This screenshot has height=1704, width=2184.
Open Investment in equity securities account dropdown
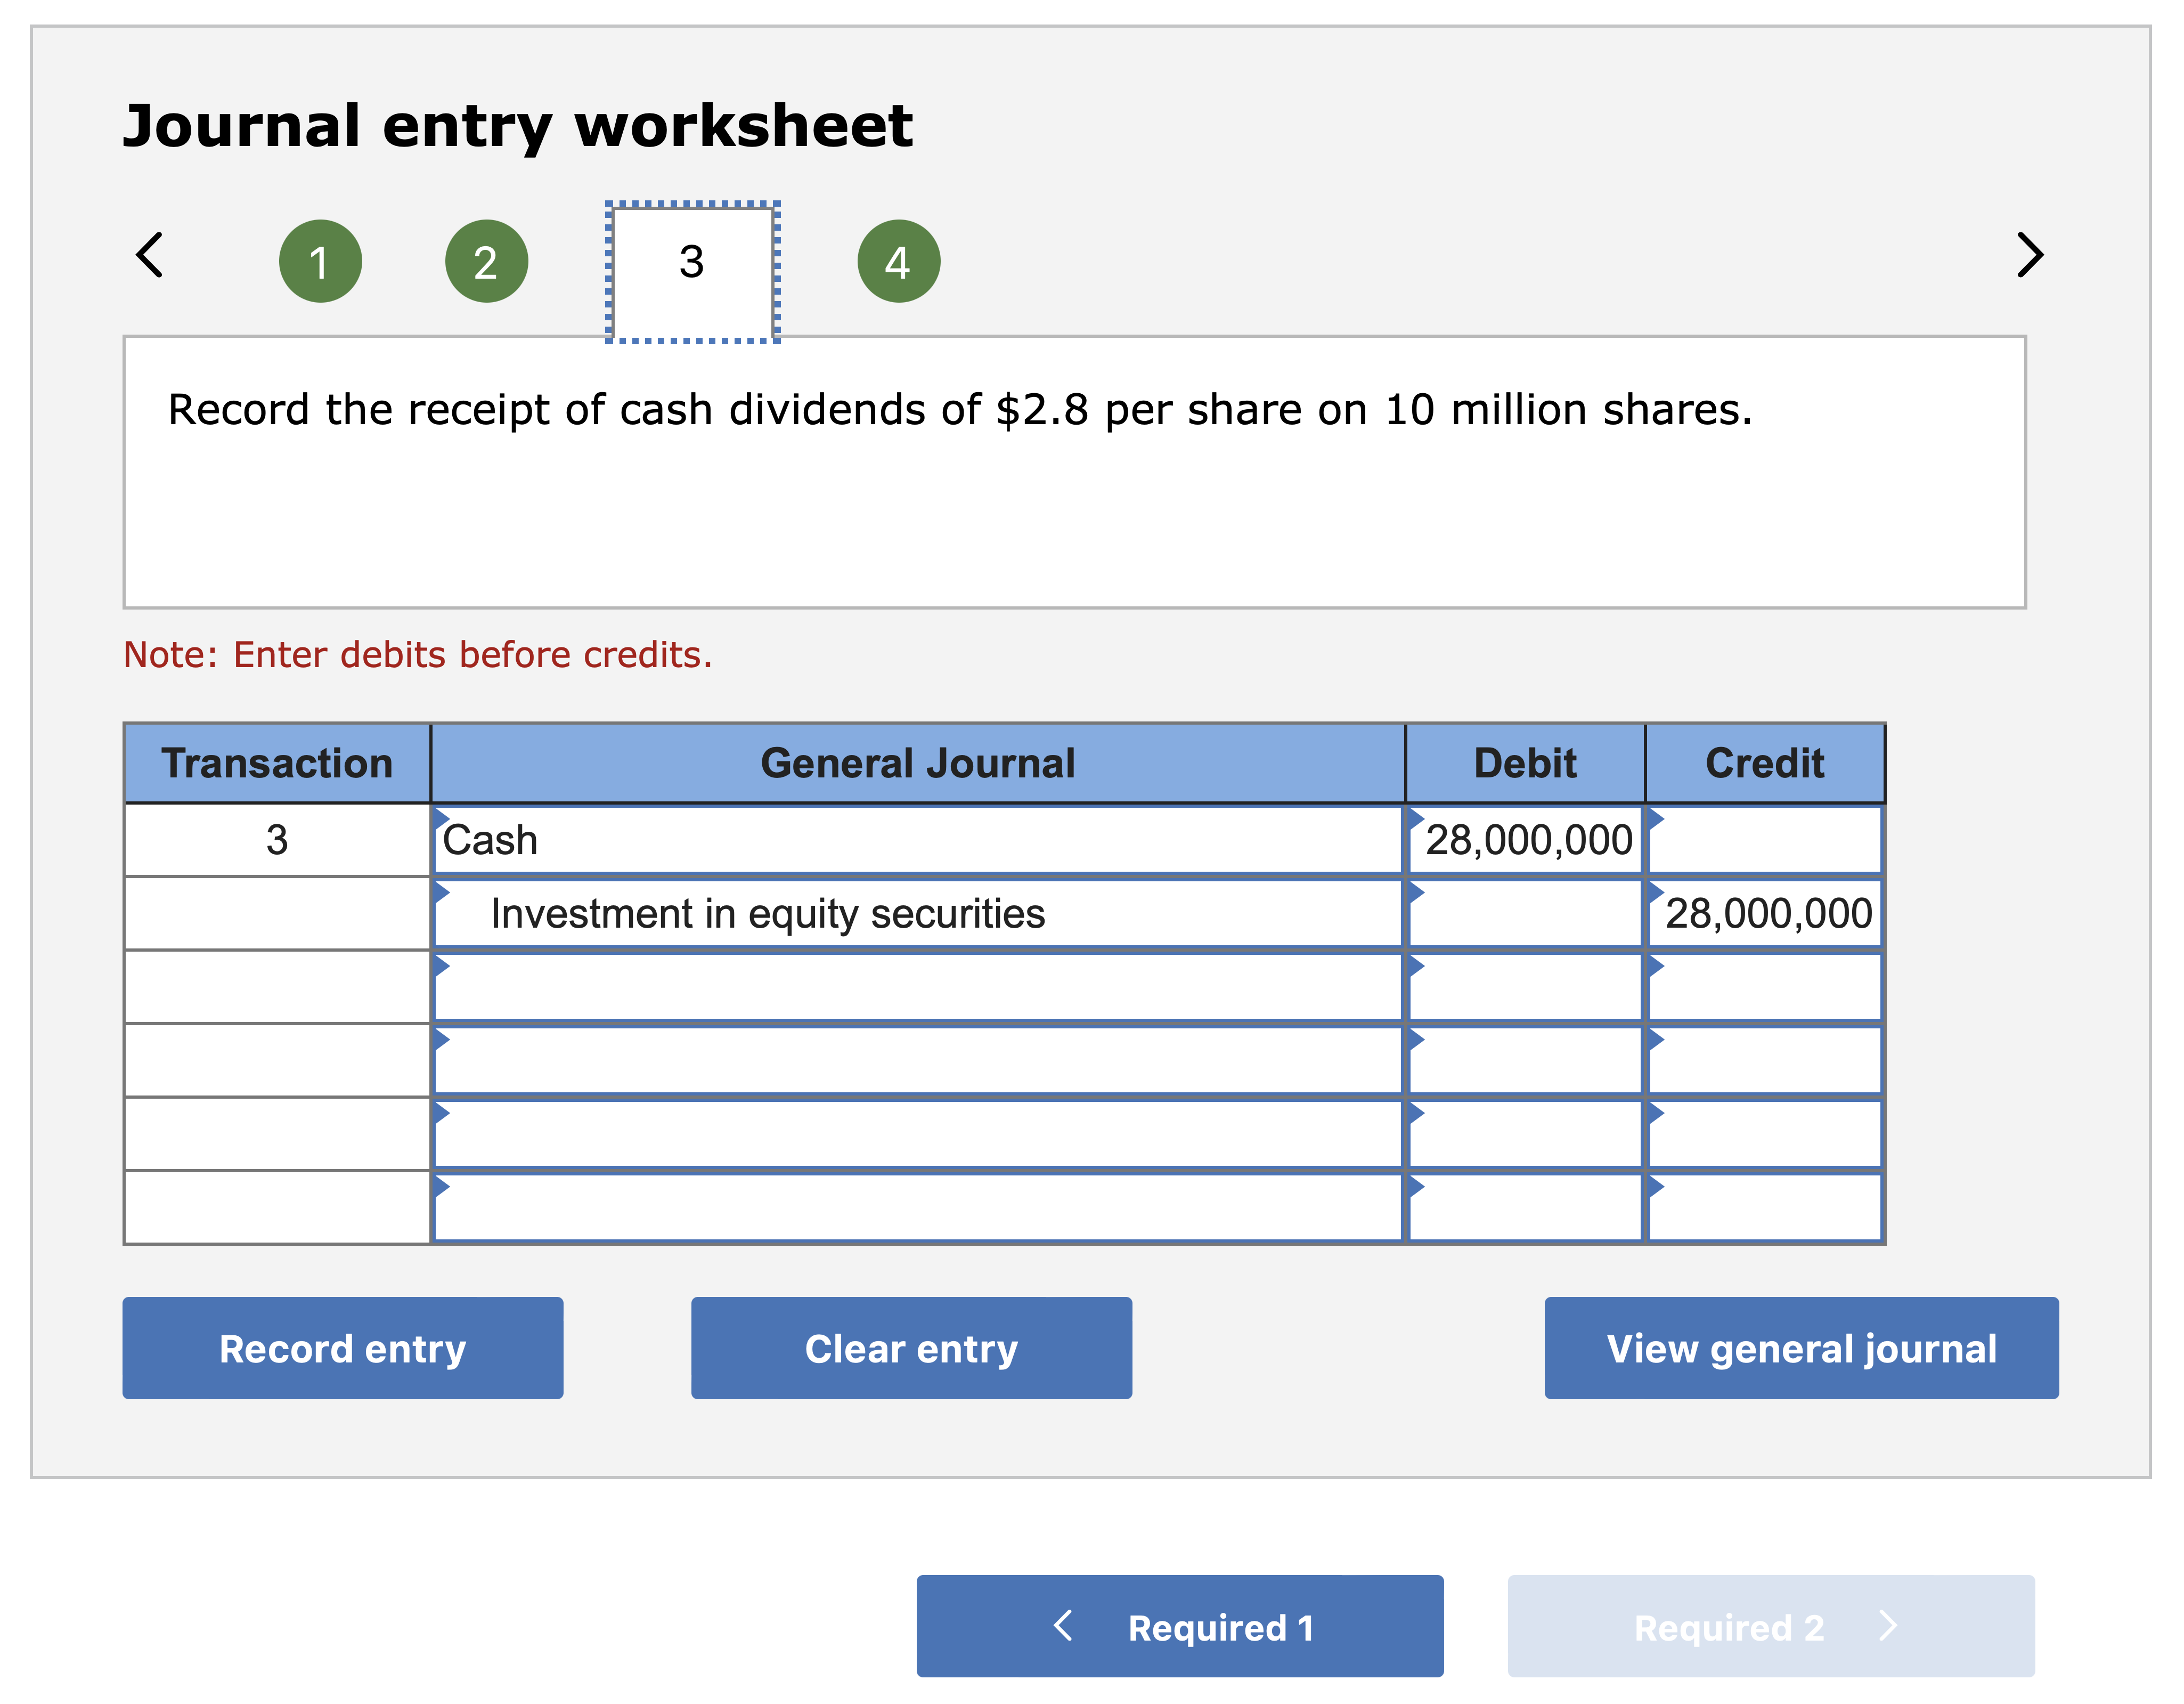[x=917, y=913]
